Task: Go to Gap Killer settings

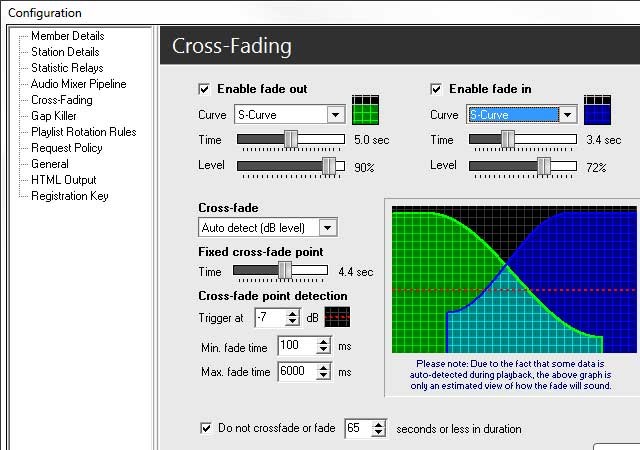Action: pyautogui.click(x=56, y=116)
